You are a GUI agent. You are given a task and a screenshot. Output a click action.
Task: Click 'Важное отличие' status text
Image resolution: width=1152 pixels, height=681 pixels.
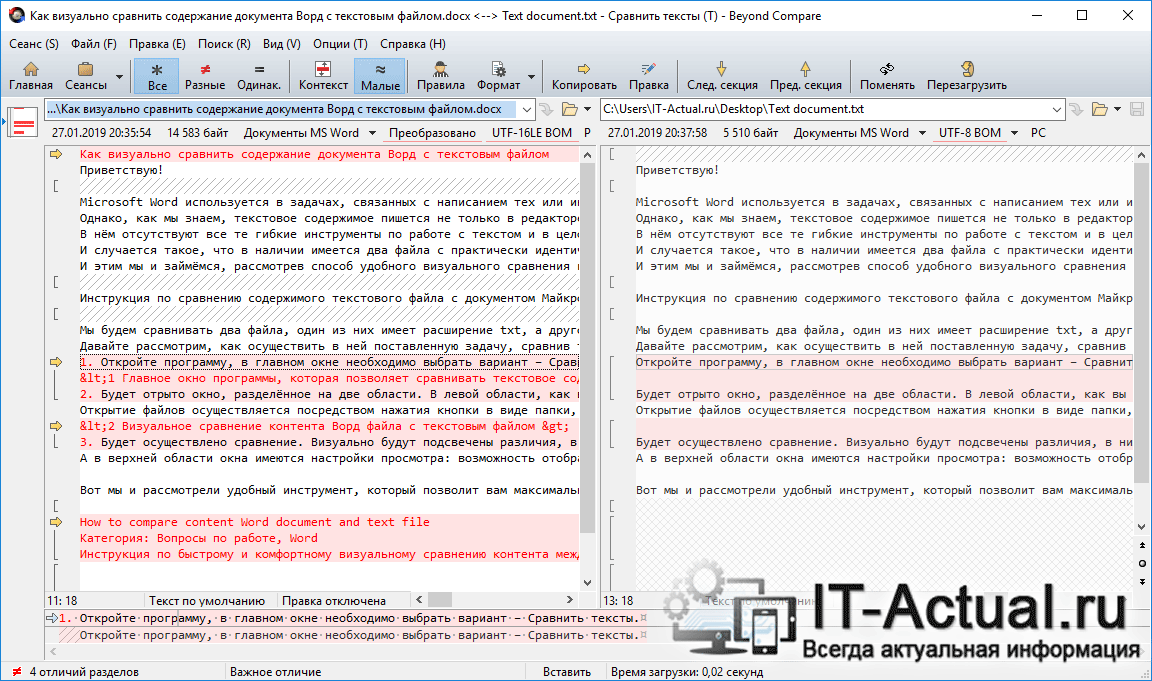276,672
